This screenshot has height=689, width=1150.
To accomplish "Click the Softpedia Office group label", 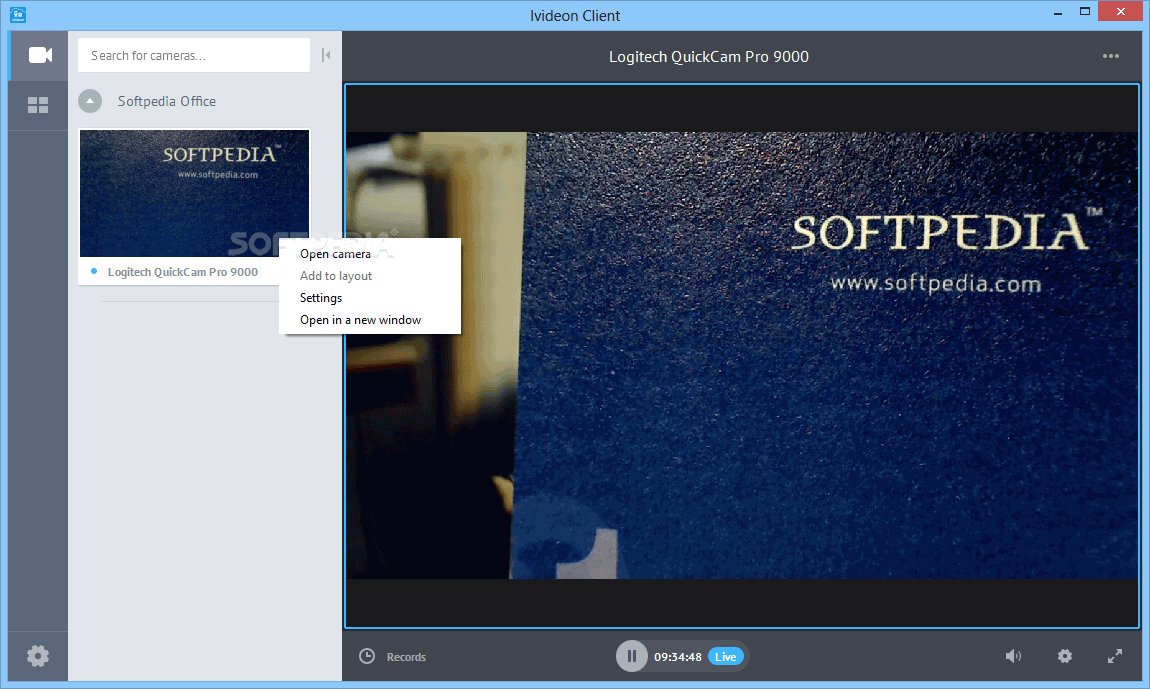I will (x=166, y=101).
